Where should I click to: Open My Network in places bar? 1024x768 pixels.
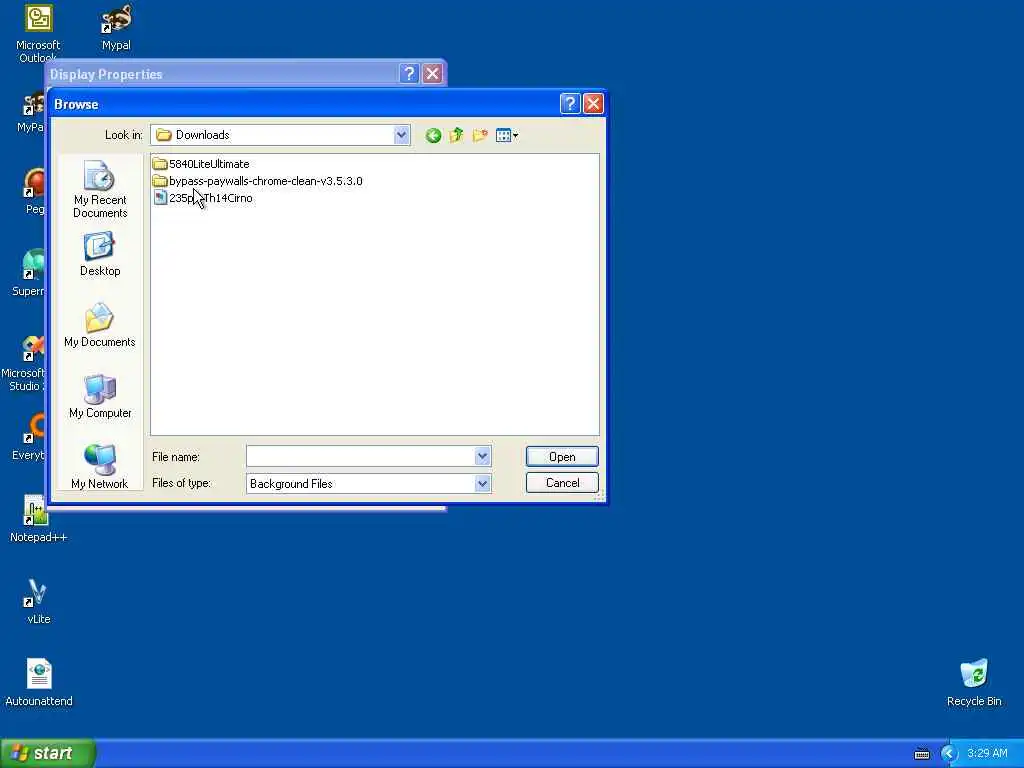click(100, 466)
